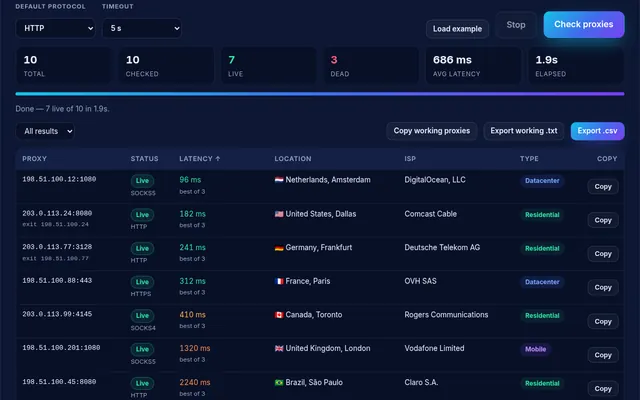Screen dimensions: 640x400
Task: Click the 1320 ms latency value
Action: click(x=195, y=349)
